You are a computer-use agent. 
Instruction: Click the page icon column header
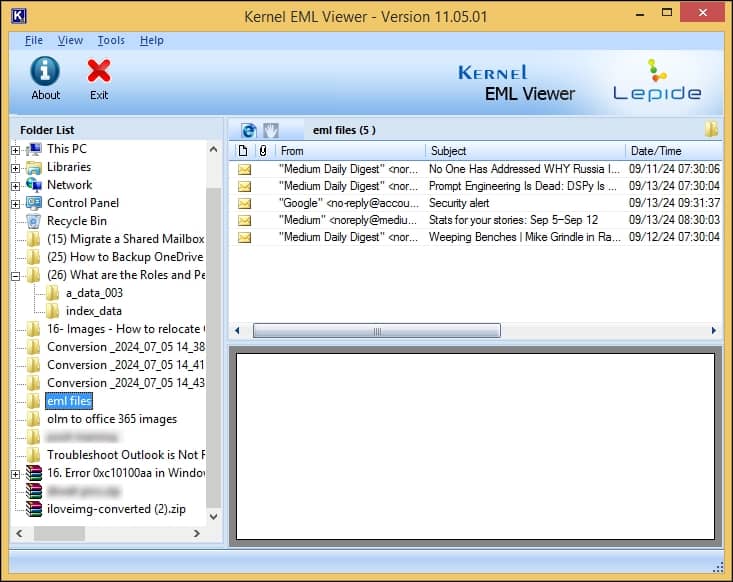pyautogui.click(x=243, y=151)
